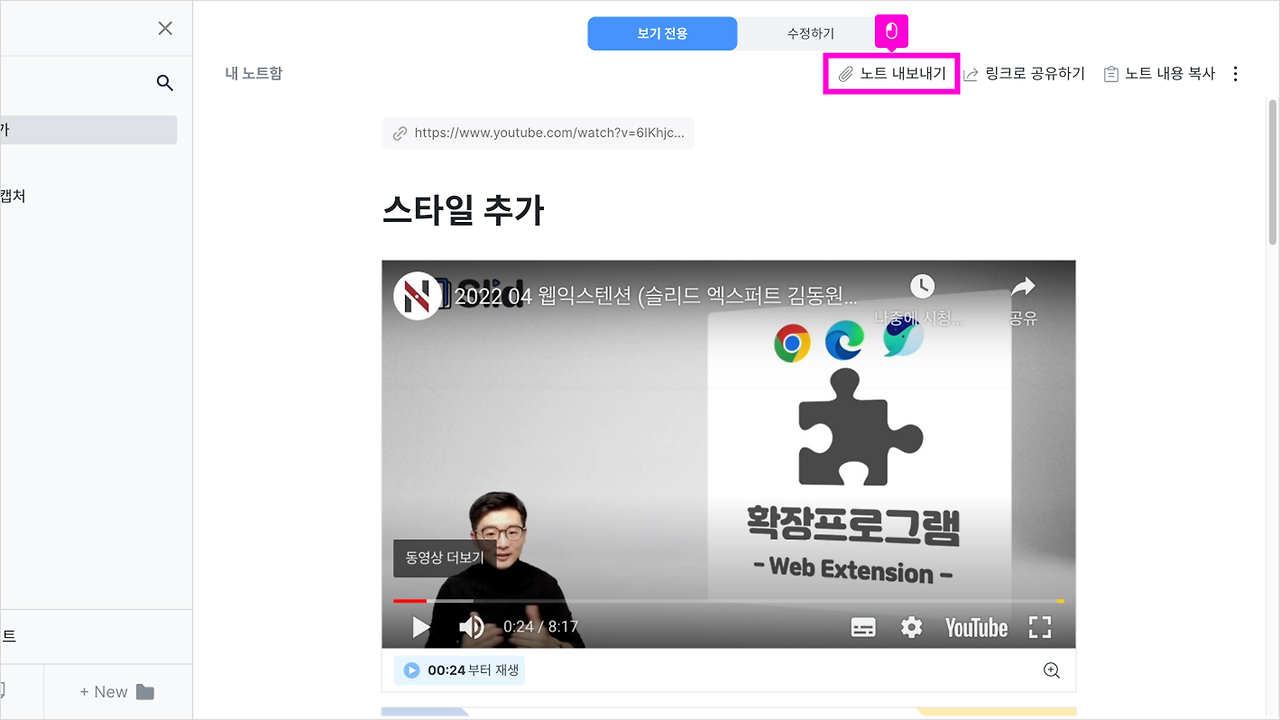Image resolution: width=1280 pixels, height=720 pixels.
Task: Open the three-dot overflow menu
Action: 1236,73
